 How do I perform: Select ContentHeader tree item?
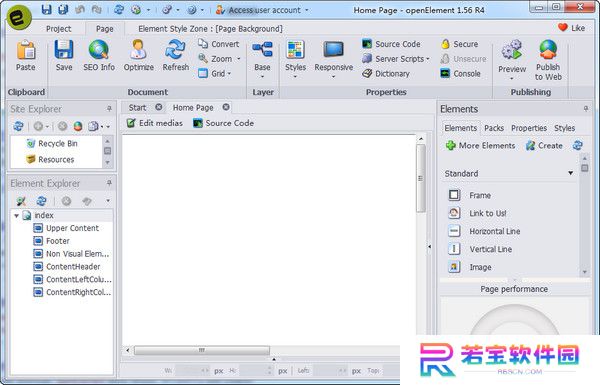(67, 267)
